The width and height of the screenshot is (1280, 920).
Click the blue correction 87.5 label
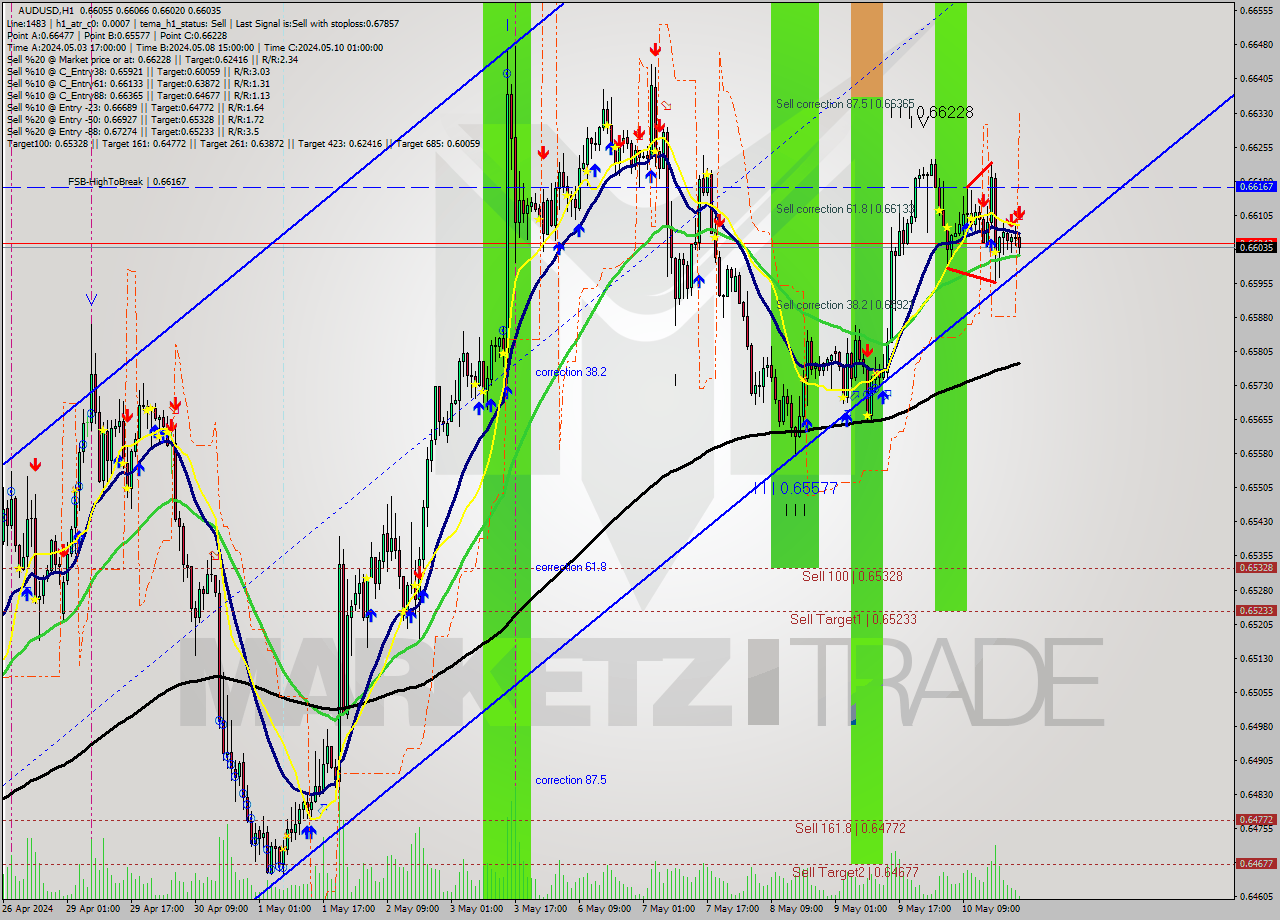pos(571,780)
